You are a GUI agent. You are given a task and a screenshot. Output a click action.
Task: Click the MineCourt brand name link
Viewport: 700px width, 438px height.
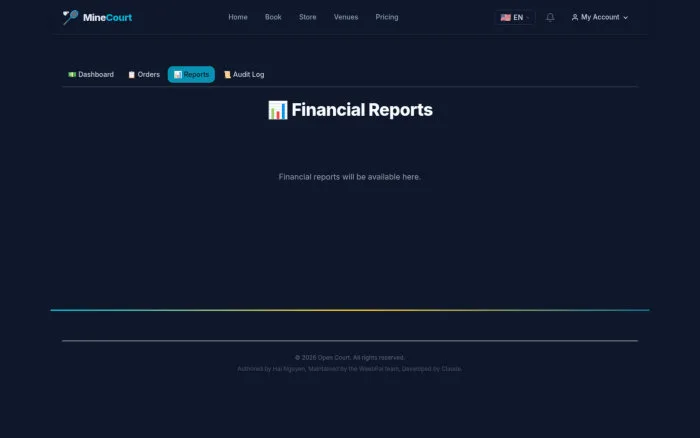click(108, 17)
